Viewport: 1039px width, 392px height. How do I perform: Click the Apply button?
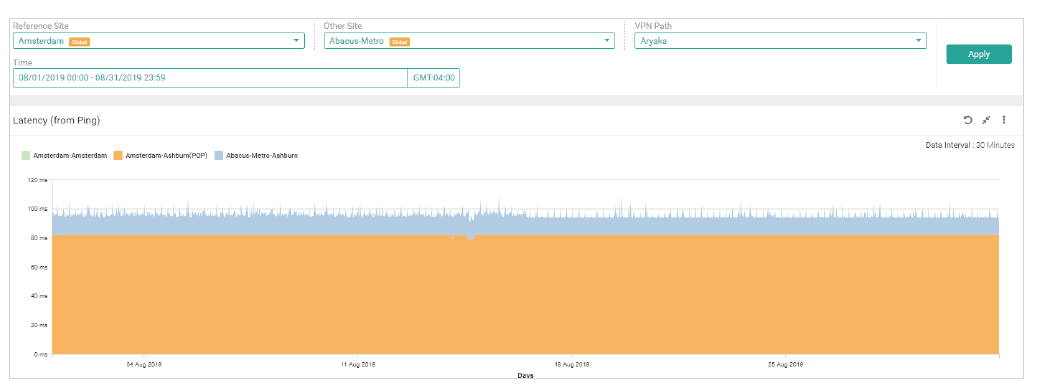click(x=979, y=54)
